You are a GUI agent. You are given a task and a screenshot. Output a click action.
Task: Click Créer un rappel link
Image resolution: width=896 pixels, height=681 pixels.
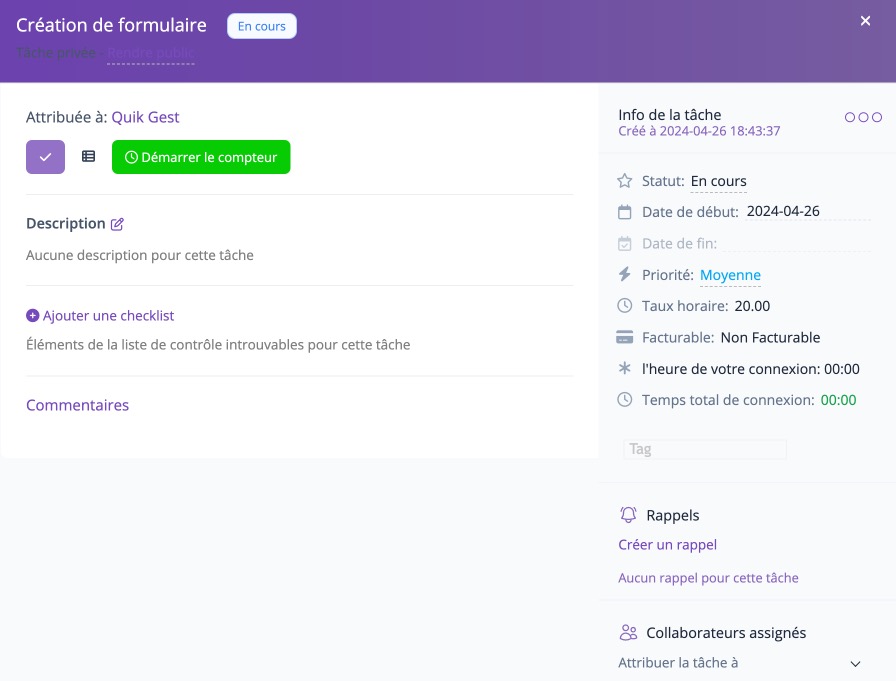(x=668, y=545)
